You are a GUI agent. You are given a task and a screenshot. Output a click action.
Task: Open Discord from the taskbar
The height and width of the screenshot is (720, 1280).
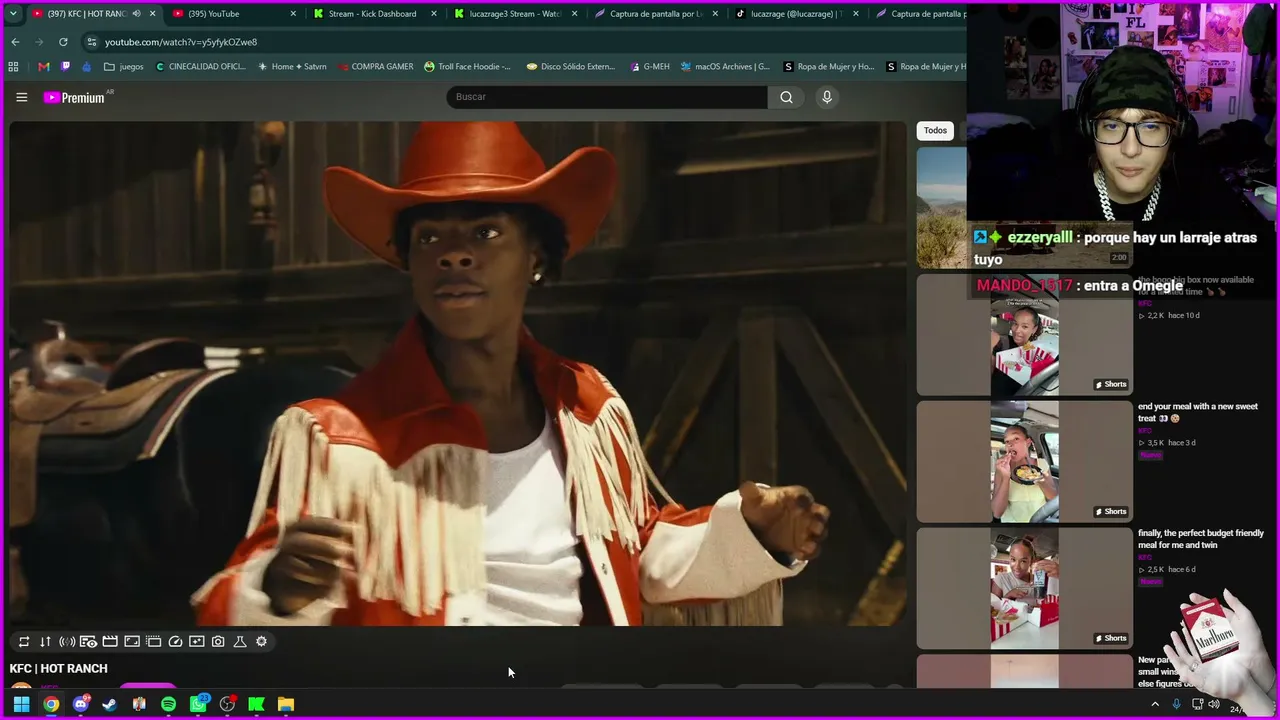click(81, 704)
